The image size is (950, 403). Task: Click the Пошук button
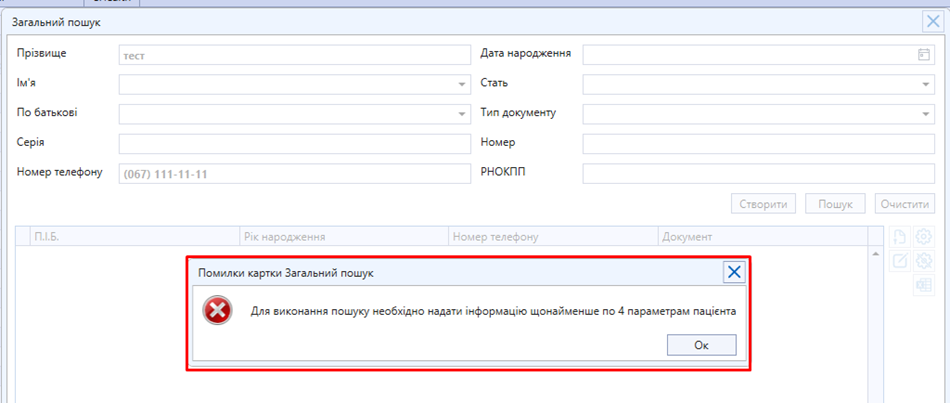click(835, 204)
